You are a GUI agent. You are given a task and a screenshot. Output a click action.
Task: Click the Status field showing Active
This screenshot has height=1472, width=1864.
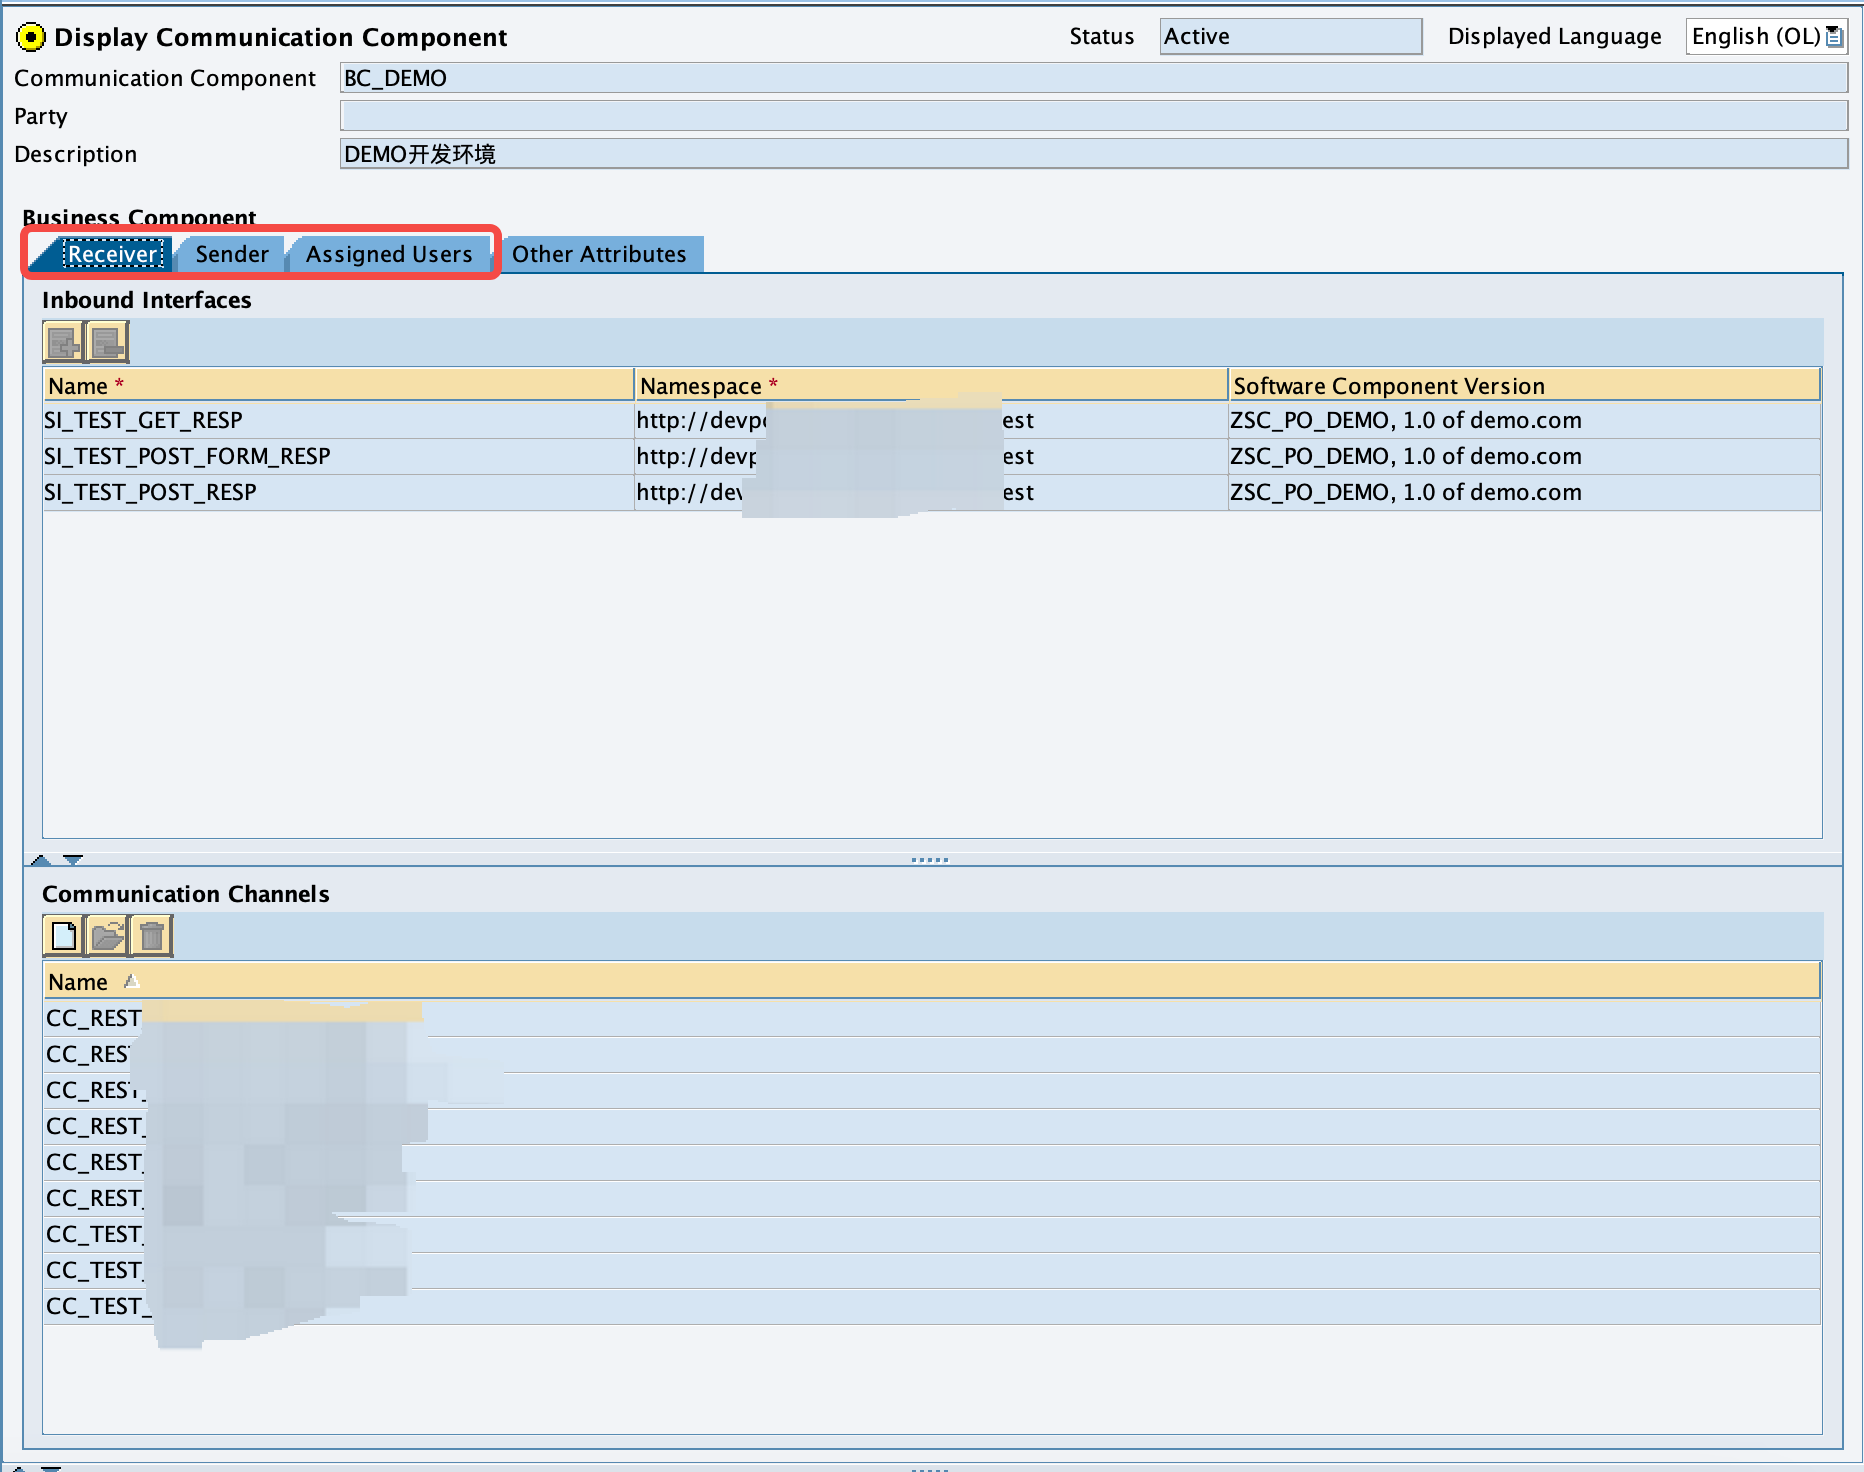coord(1291,37)
